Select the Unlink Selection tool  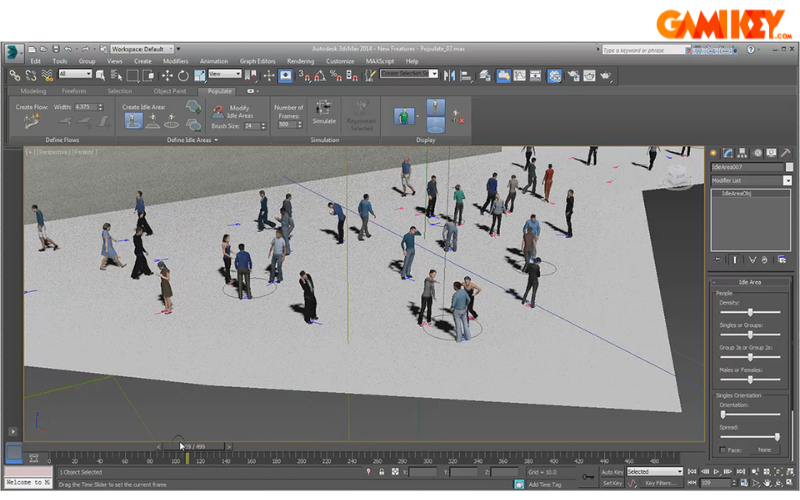pos(31,76)
